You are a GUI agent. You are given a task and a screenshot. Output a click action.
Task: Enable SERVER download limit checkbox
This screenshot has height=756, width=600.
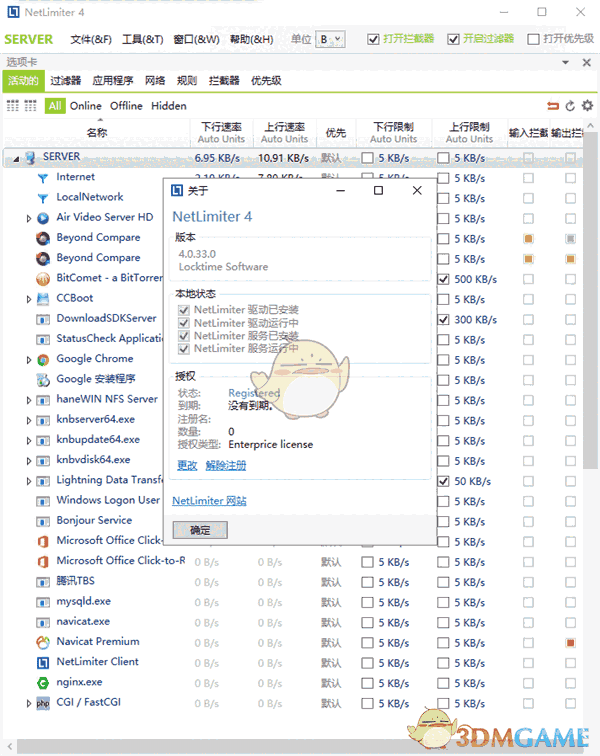[x=367, y=158]
